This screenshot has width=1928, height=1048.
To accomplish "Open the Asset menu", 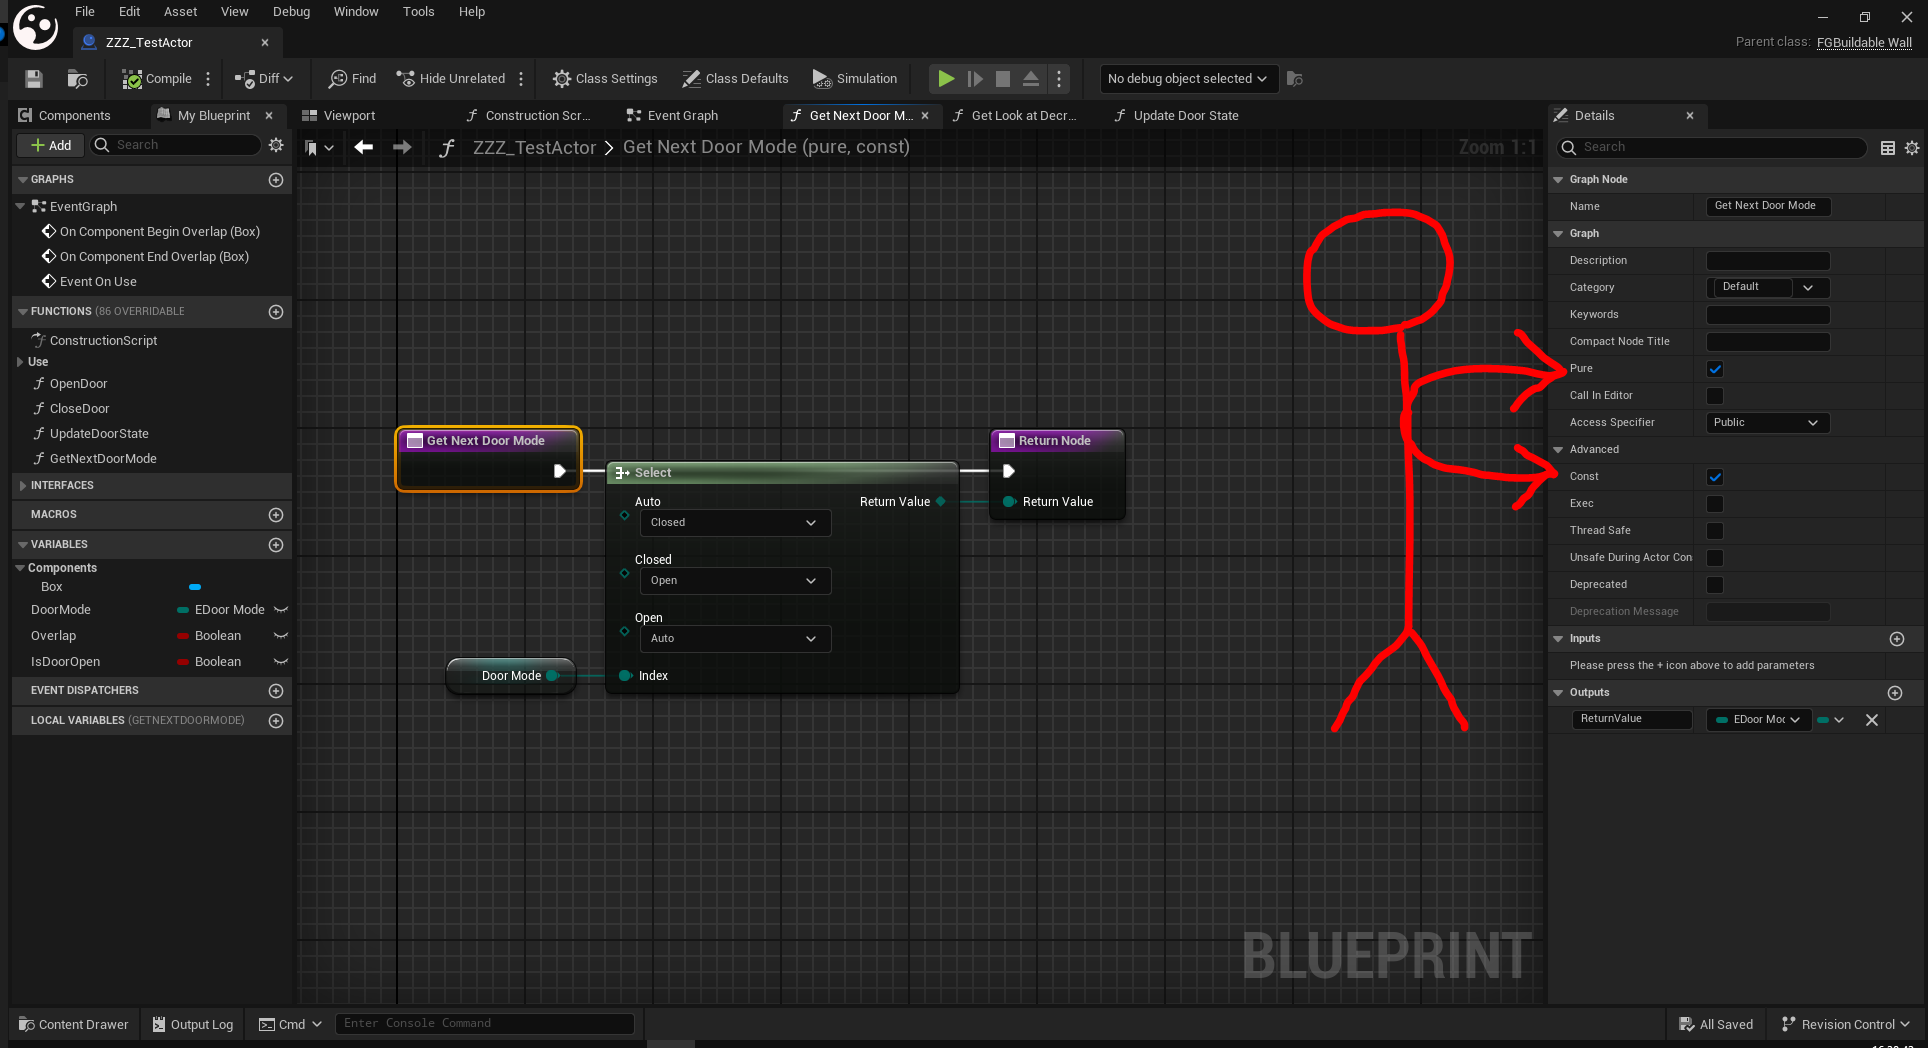I will pos(181,12).
